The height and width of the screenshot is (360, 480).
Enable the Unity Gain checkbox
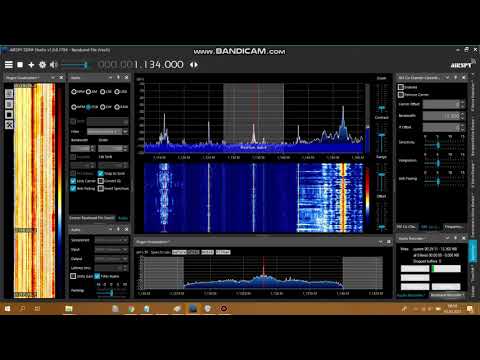[x=73, y=276]
